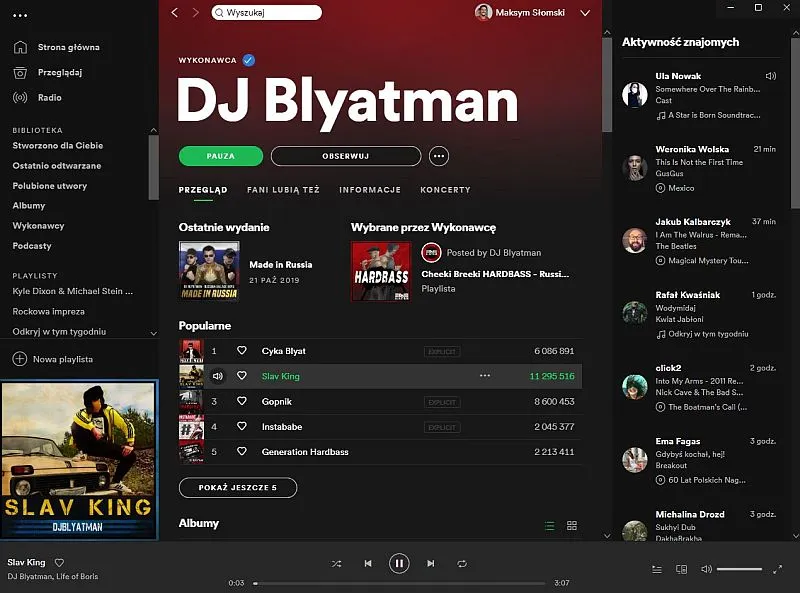Mute playback with the volume icon
This screenshot has width=800, height=593.
coord(705,568)
